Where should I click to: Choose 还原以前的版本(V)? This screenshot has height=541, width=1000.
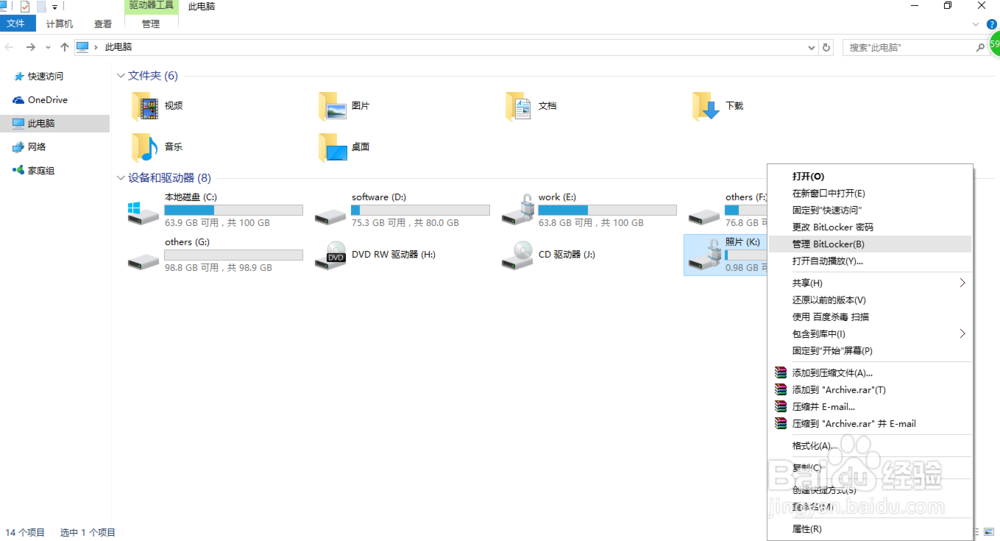870,300
